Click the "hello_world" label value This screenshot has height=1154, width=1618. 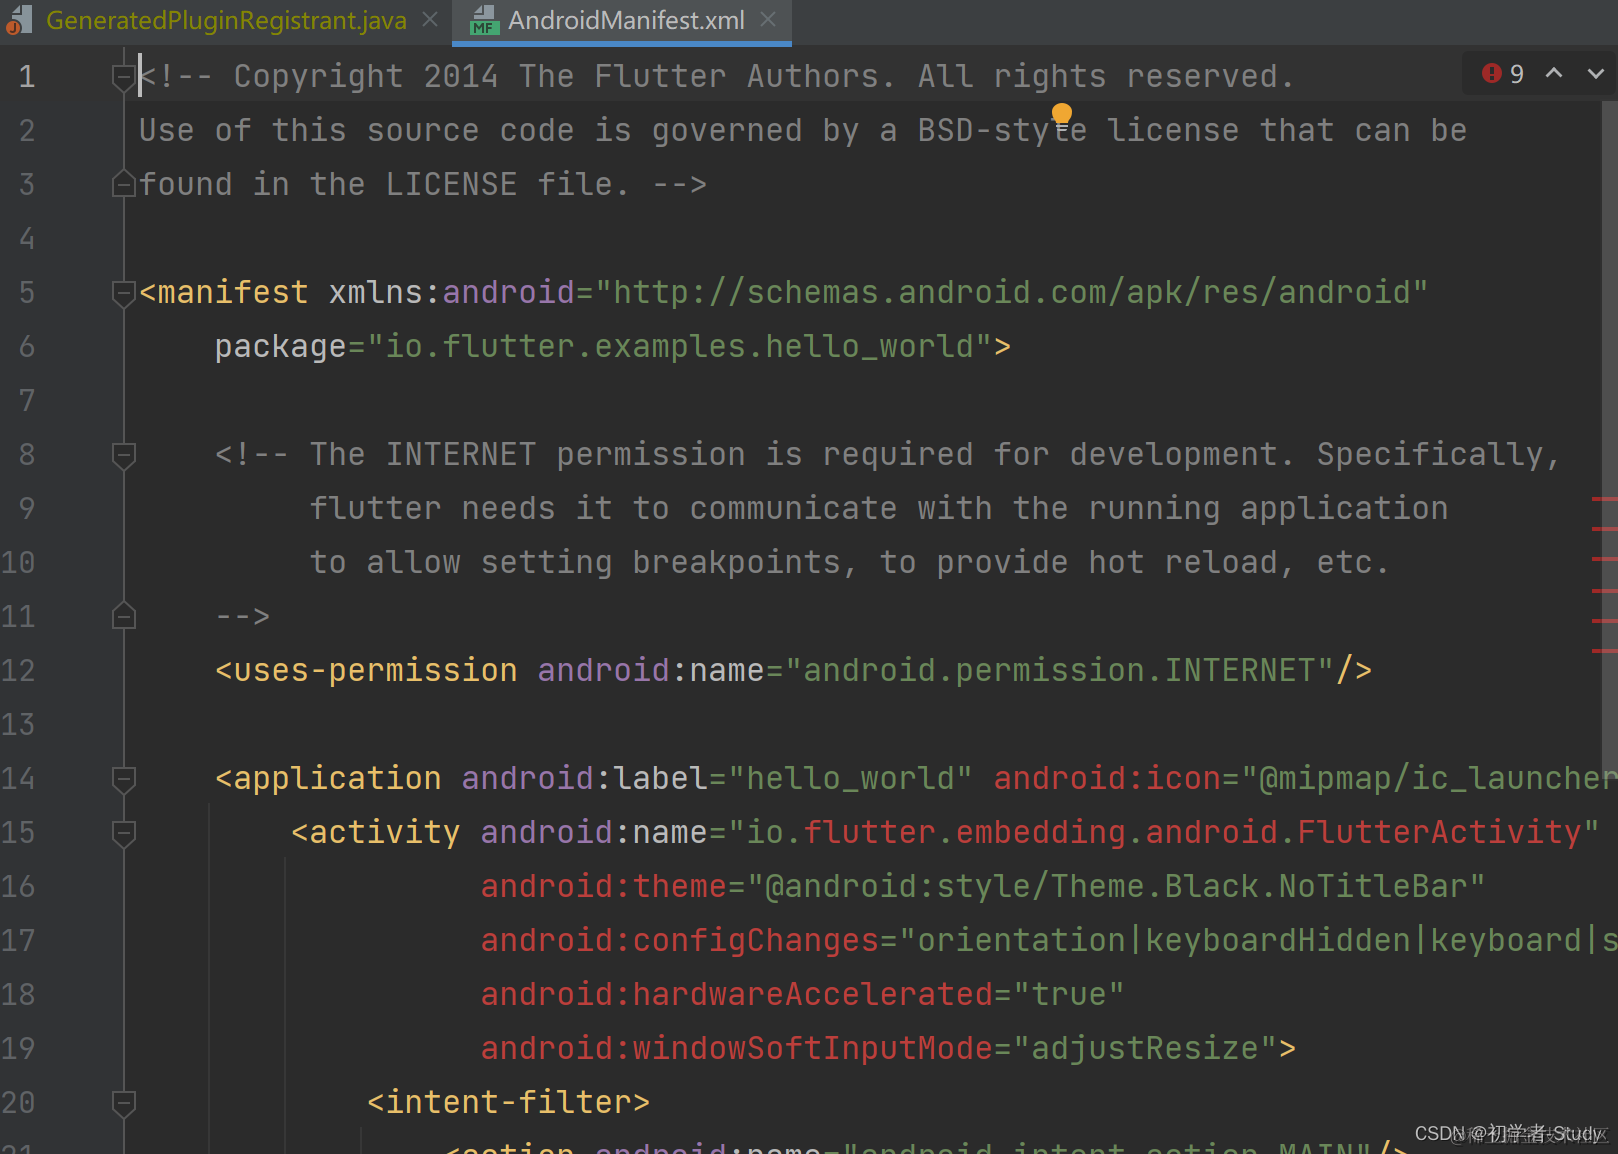tap(851, 778)
